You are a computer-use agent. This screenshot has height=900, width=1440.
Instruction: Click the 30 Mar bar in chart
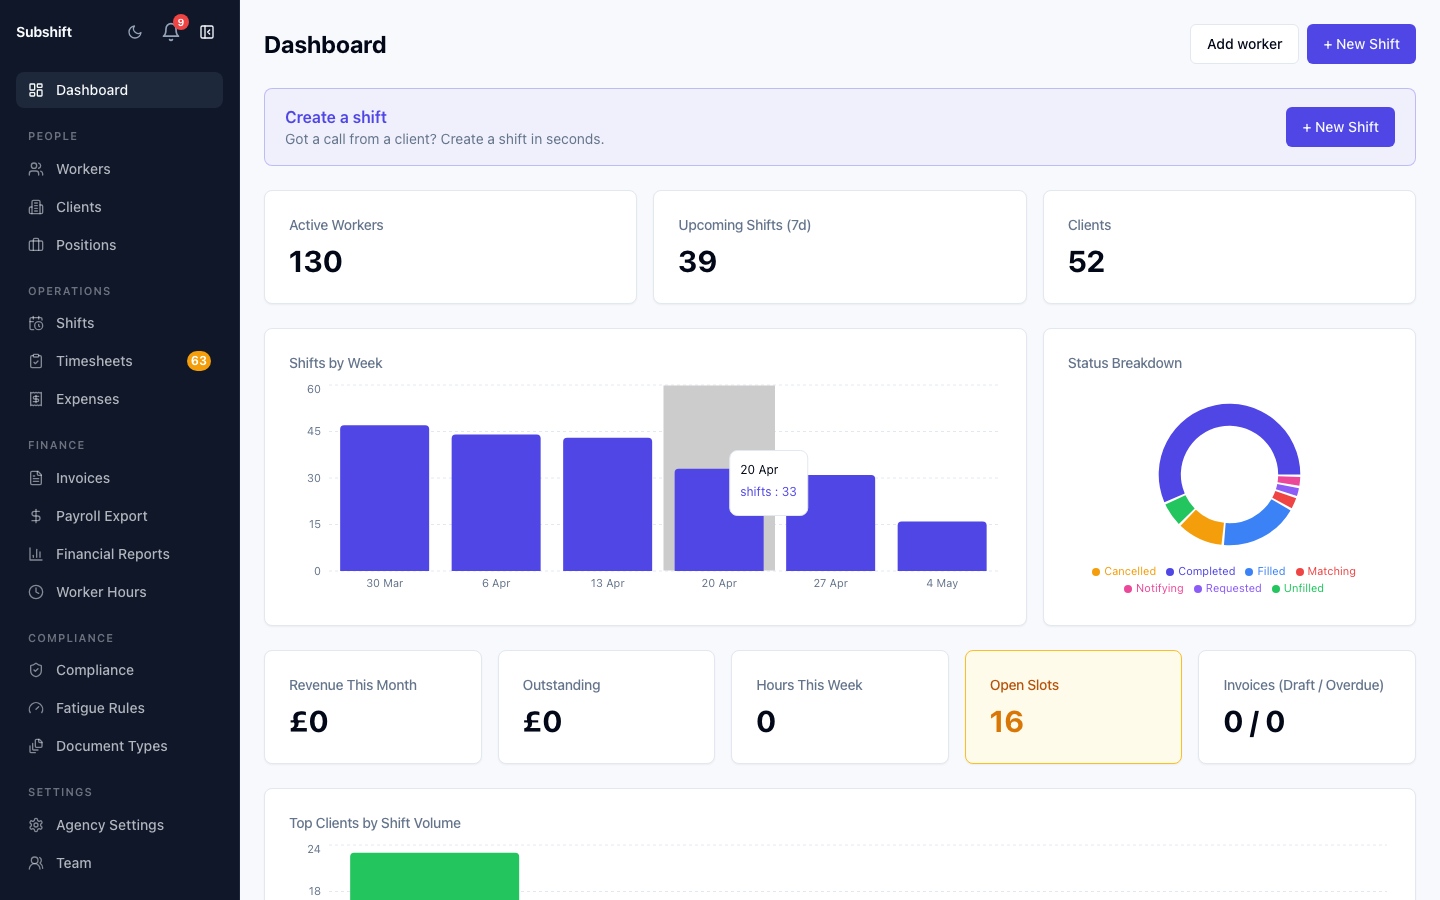point(385,498)
